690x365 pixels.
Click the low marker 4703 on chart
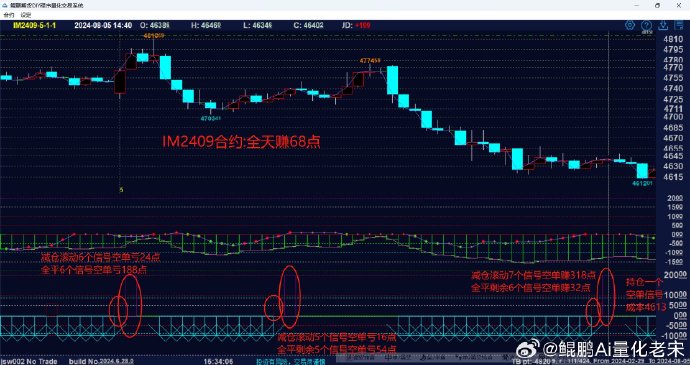[x=210, y=118]
